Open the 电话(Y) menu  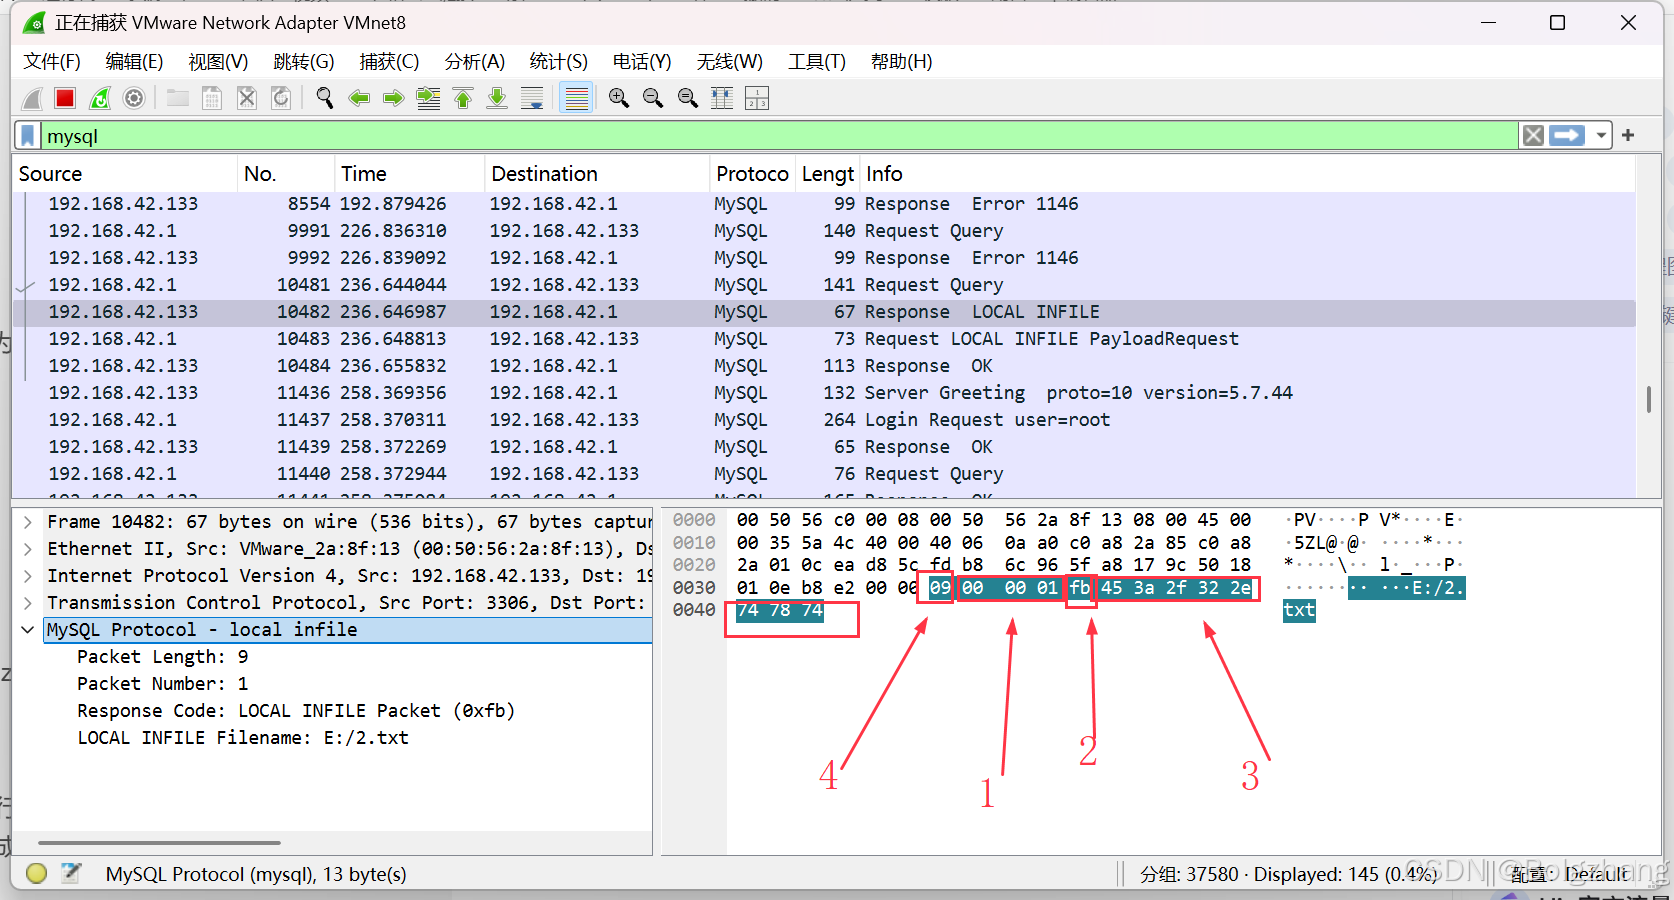point(642,62)
